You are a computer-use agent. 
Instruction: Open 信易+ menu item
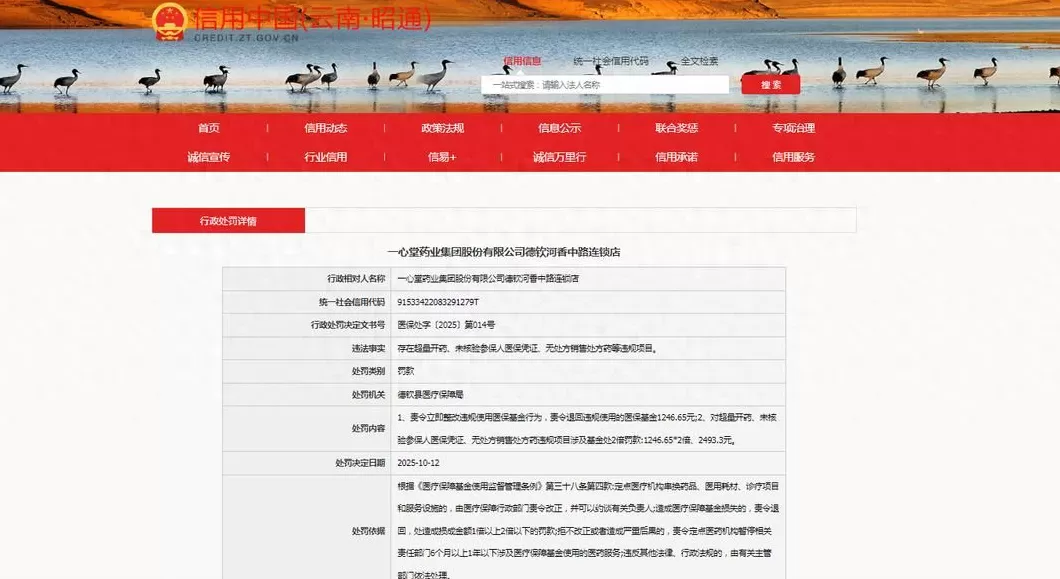click(x=442, y=157)
